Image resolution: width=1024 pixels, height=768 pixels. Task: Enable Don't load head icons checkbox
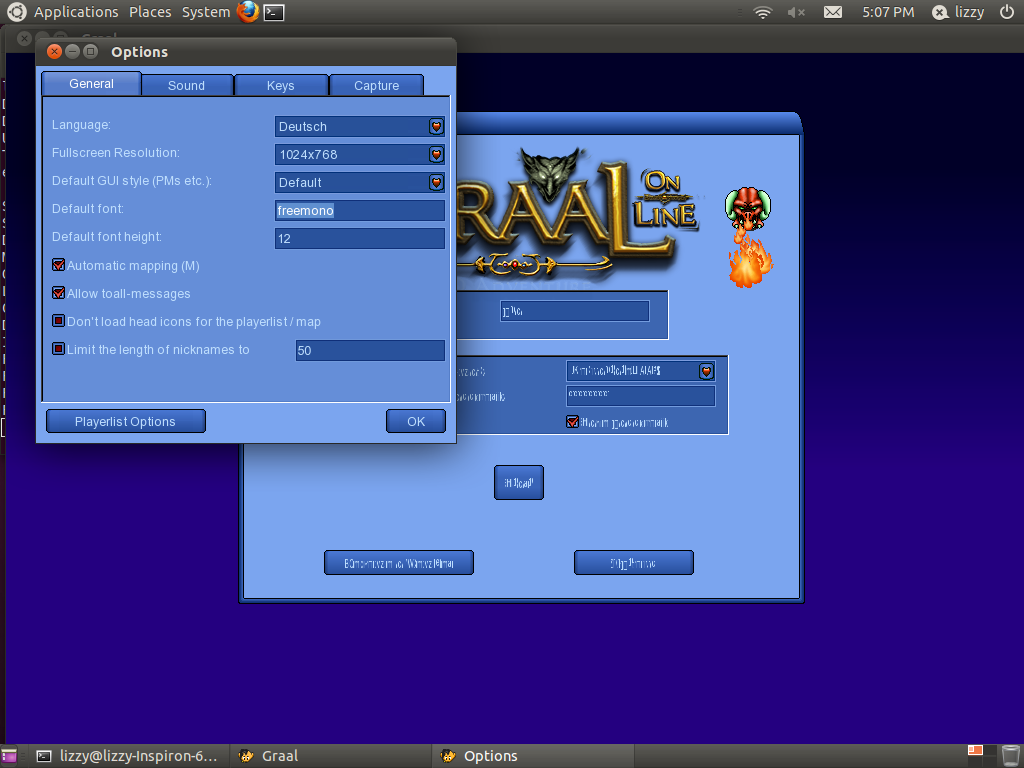[x=59, y=322]
